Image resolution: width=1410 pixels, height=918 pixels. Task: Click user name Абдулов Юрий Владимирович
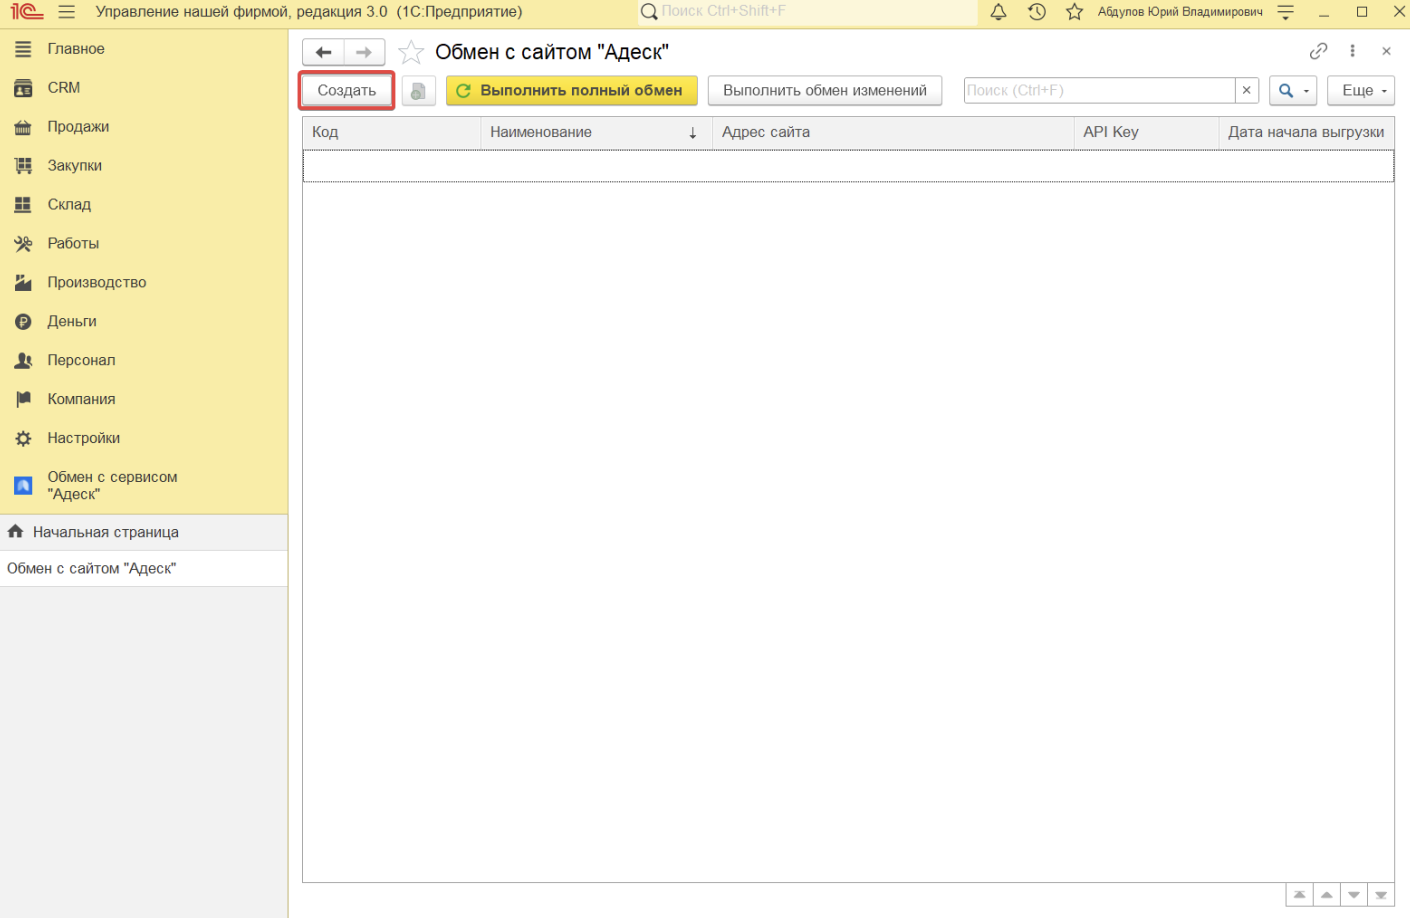pyautogui.click(x=1180, y=12)
